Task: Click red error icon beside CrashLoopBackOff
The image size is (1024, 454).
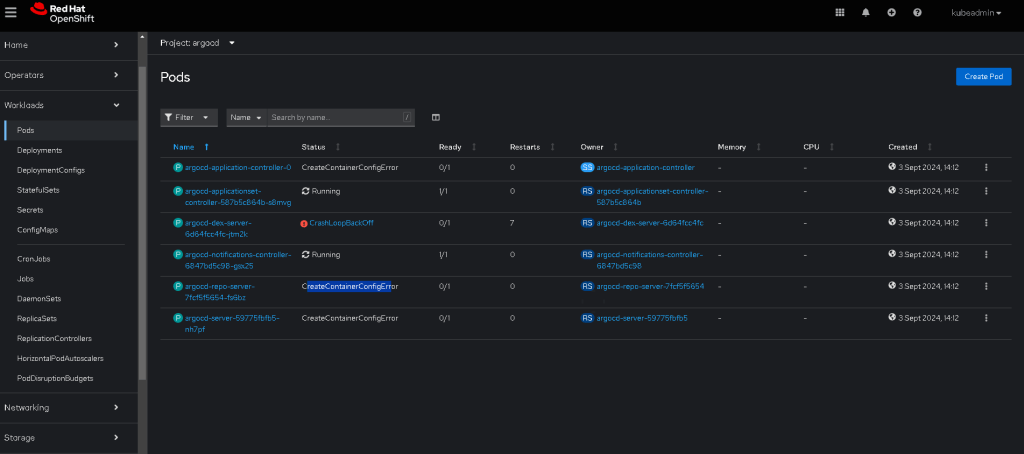Action: pyautogui.click(x=304, y=223)
